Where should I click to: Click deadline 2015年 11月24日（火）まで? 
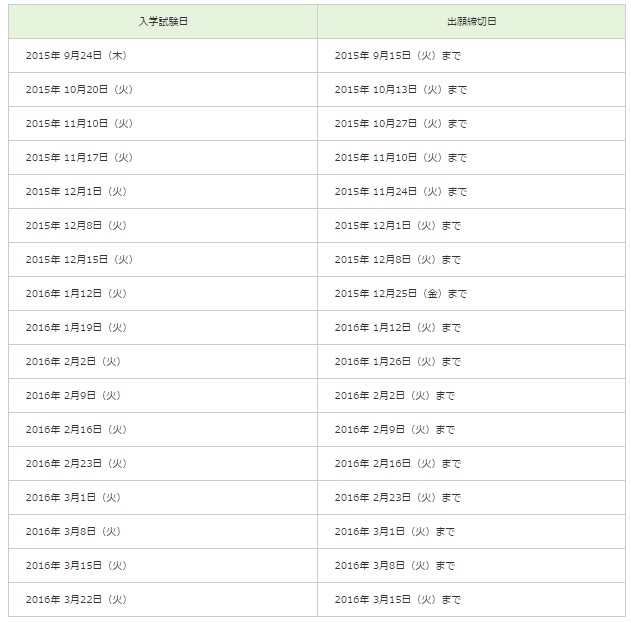(x=400, y=192)
